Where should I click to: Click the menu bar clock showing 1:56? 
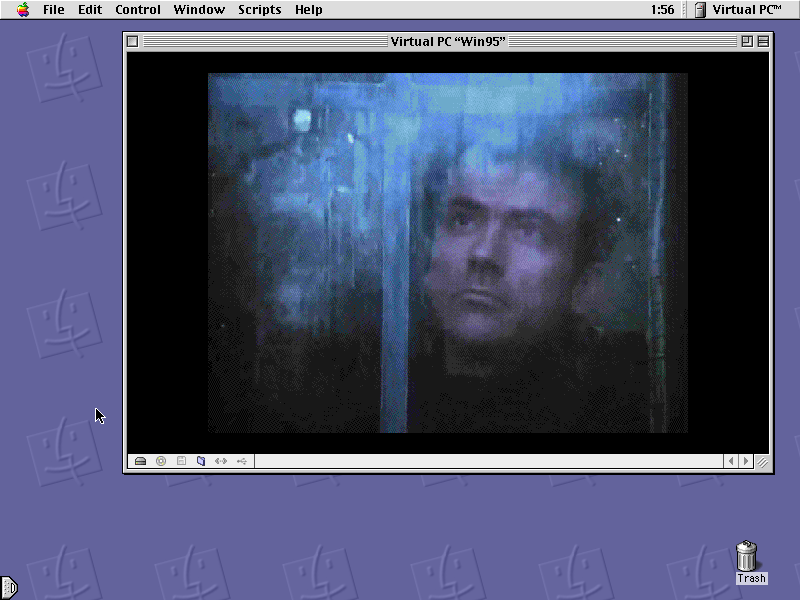click(662, 9)
